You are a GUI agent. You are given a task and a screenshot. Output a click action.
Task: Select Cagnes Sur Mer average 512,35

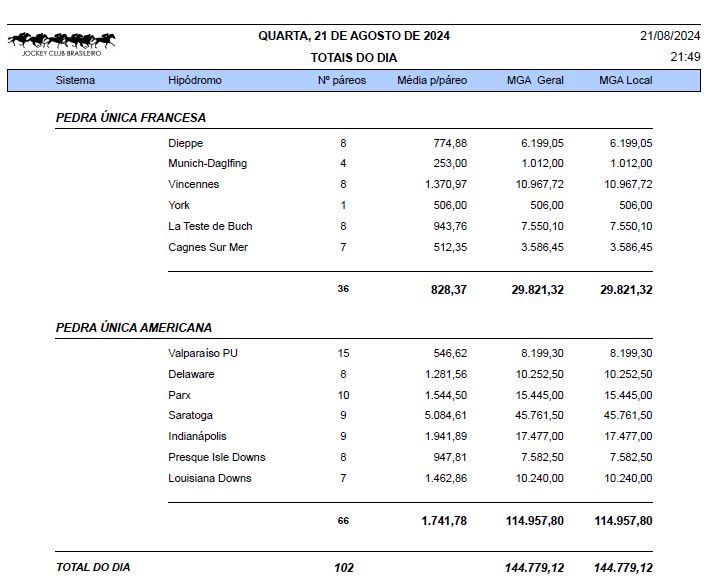click(x=450, y=247)
